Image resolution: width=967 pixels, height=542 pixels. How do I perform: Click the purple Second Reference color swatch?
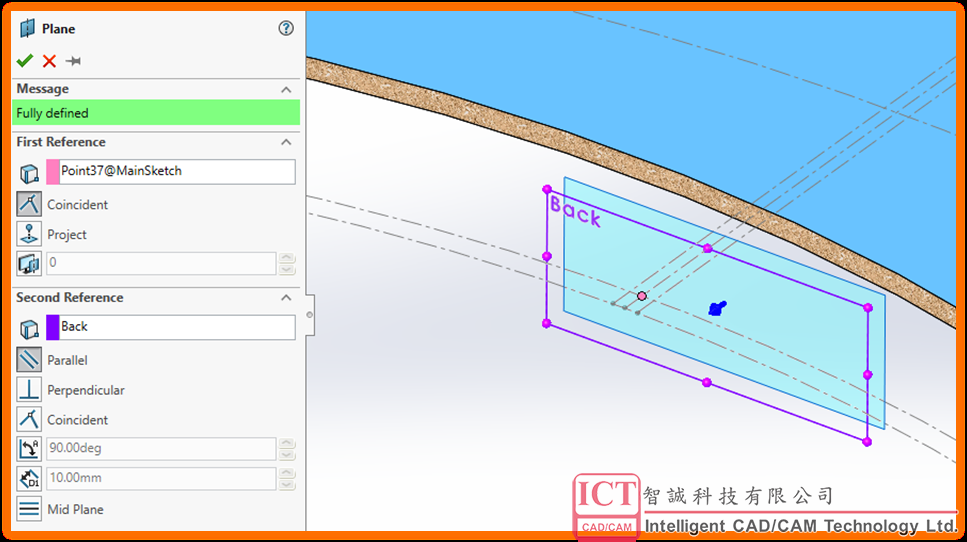(52, 327)
